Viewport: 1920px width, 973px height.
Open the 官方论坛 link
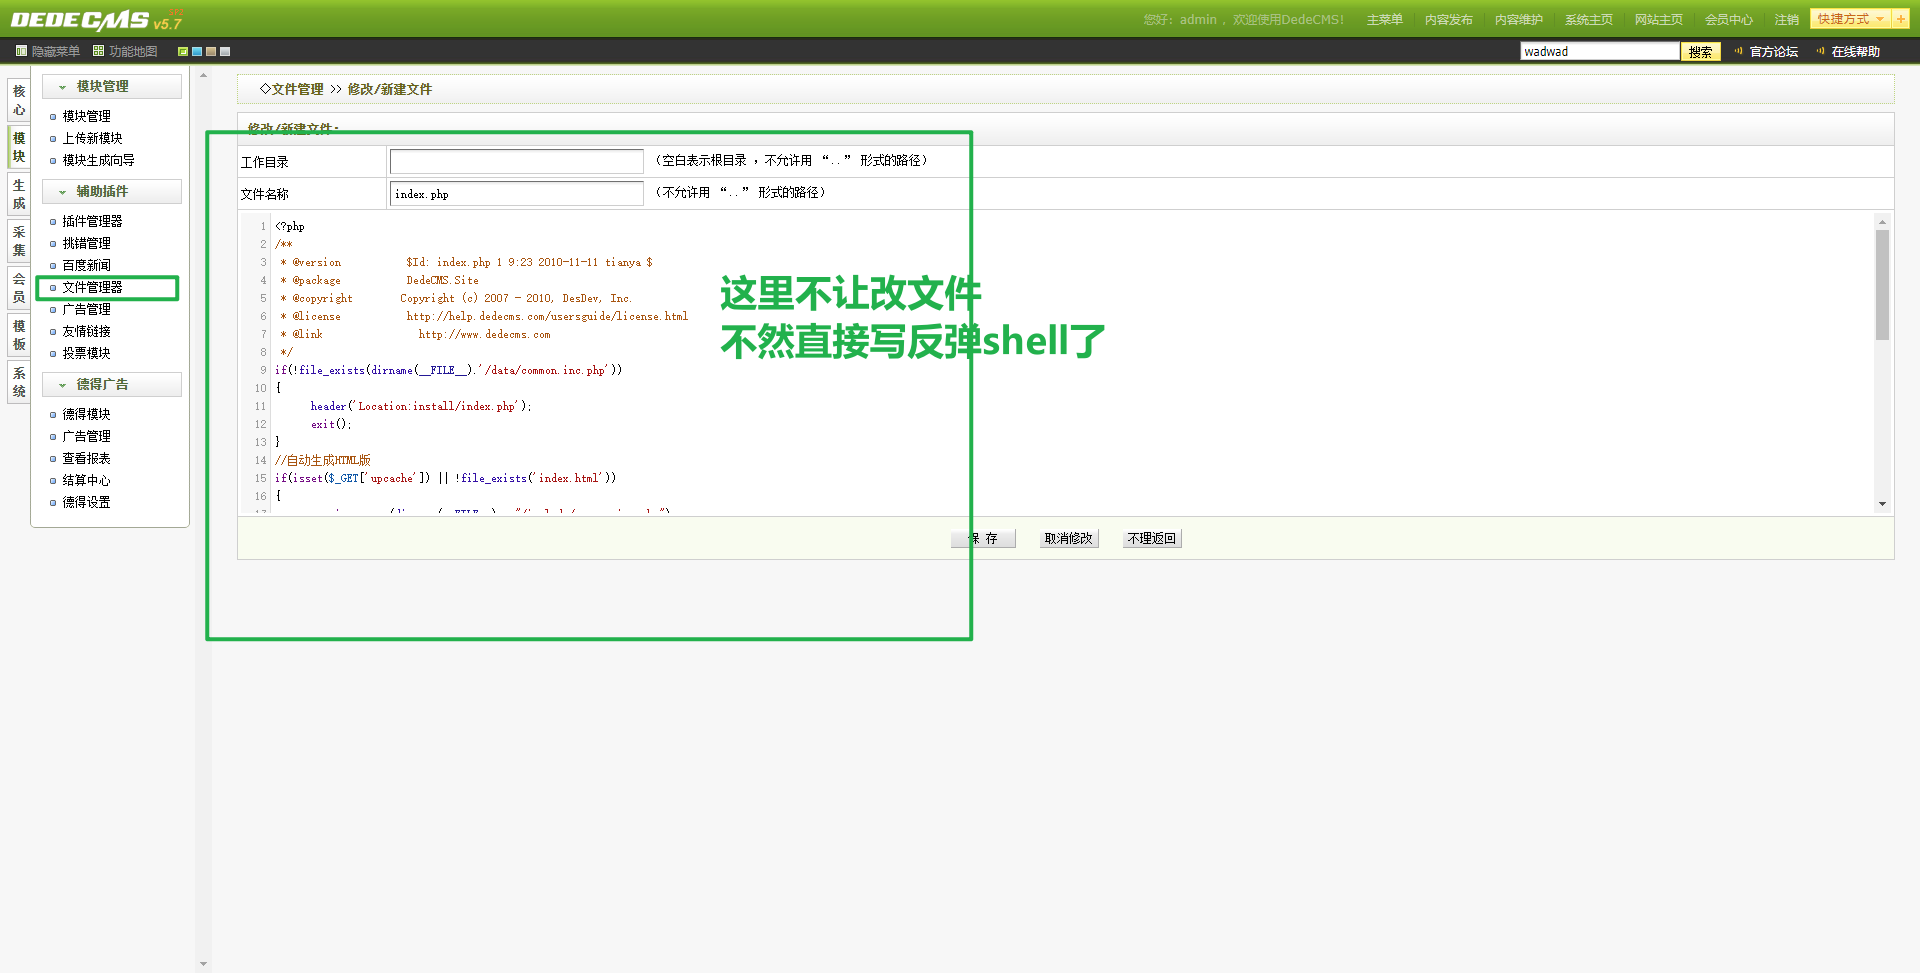pos(1773,51)
